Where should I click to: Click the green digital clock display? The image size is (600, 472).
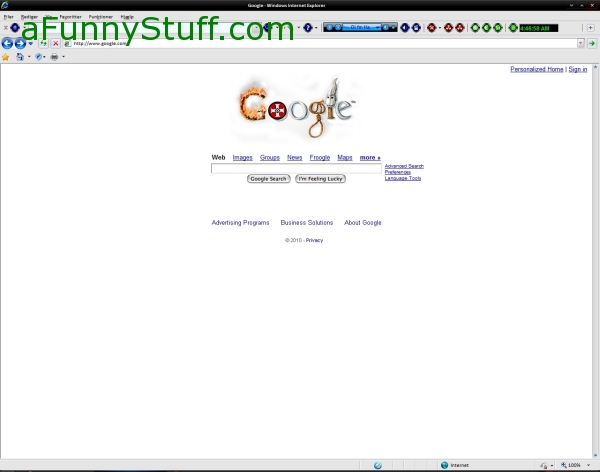[539, 28]
